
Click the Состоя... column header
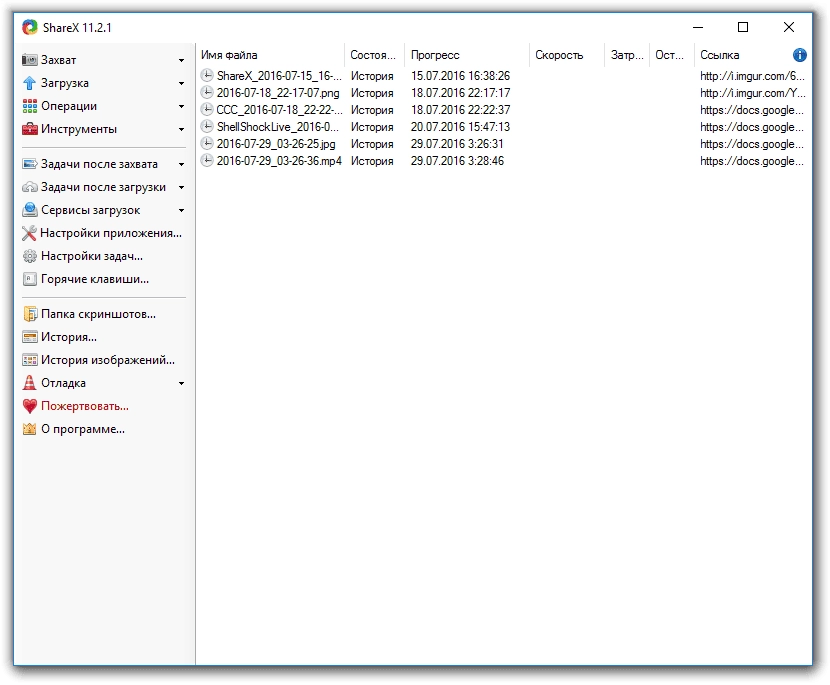[375, 55]
